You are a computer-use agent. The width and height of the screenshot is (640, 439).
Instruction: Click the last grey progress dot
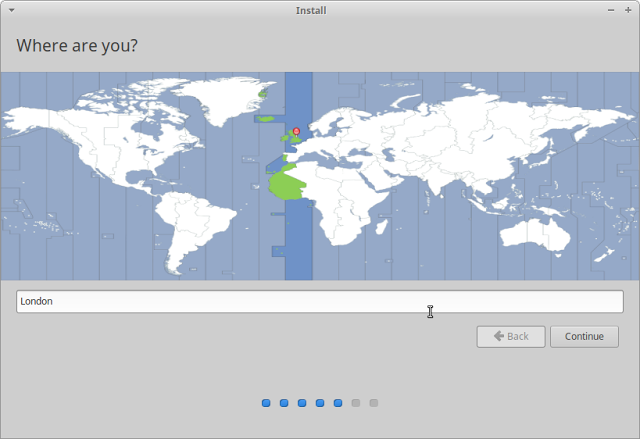click(374, 403)
